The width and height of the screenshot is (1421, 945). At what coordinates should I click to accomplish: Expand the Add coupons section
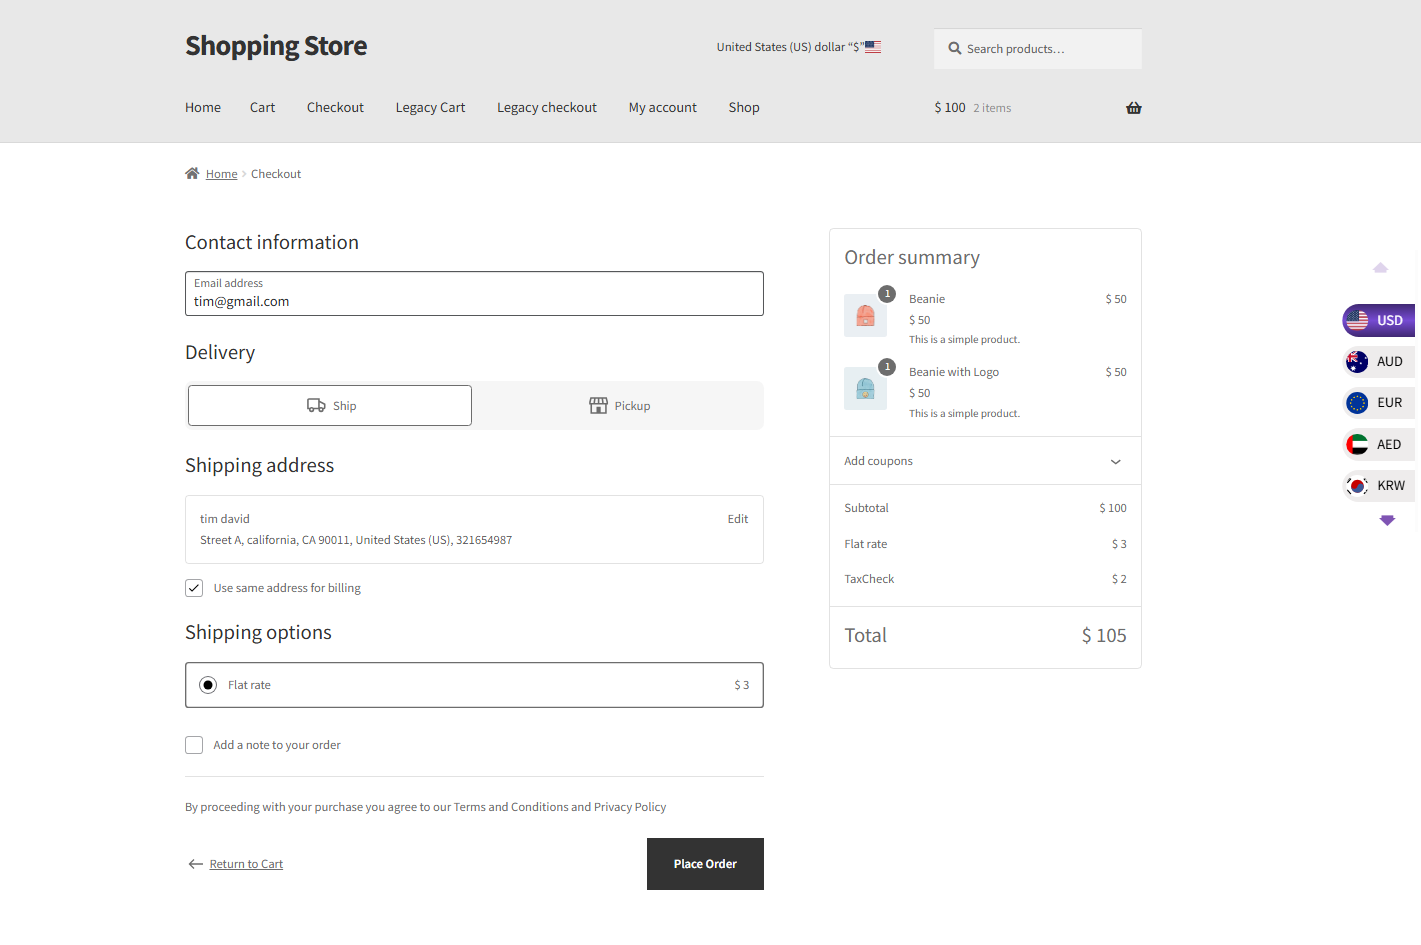pyautogui.click(x=985, y=461)
